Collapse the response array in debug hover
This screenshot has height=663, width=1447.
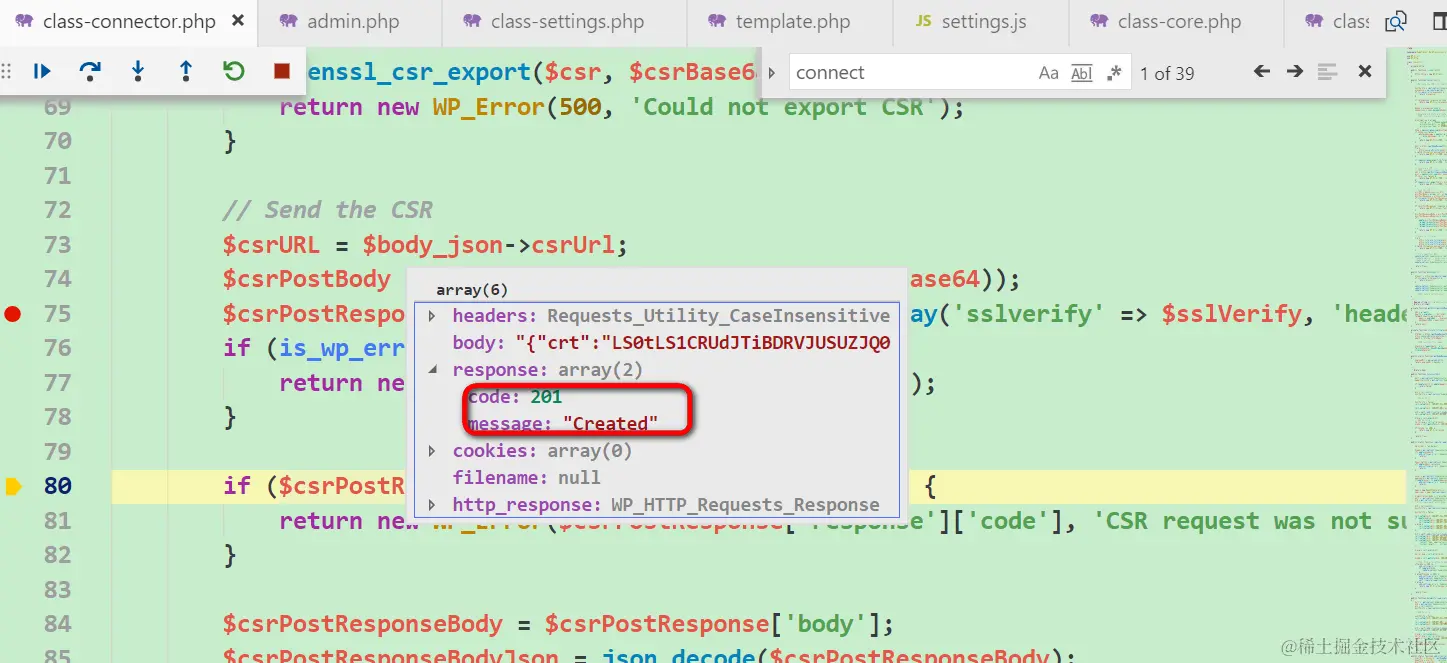(431, 370)
